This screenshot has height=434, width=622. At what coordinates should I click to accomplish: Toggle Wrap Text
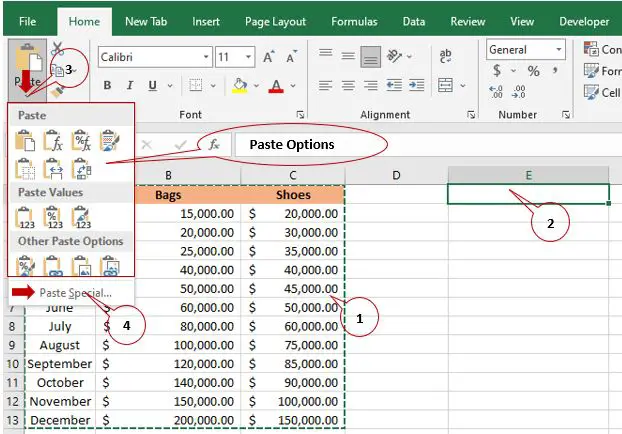click(445, 56)
